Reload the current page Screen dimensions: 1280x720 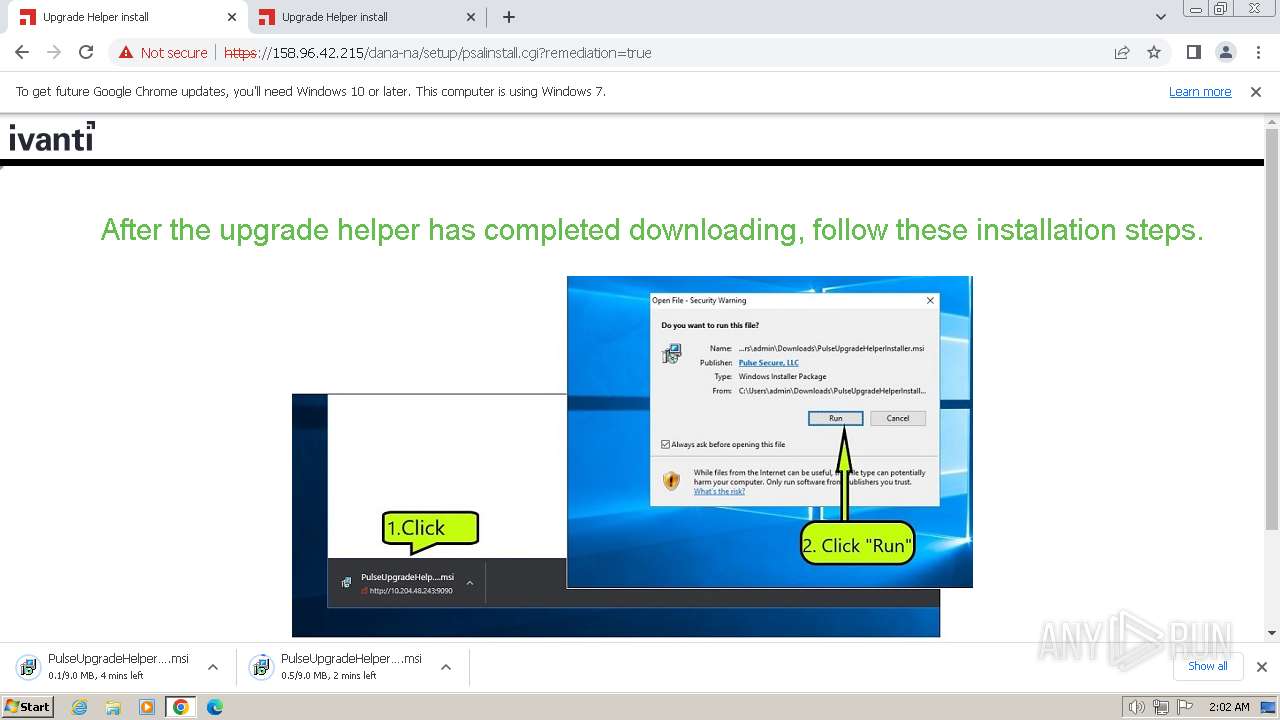pos(86,52)
